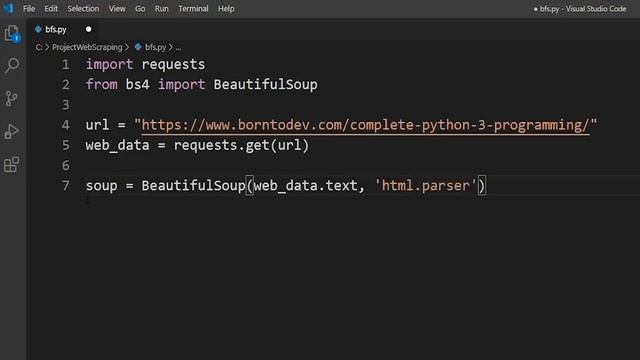The height and width of the screenshot is (360, 640).
Task: Click 'BeautifulSoup' on the import line 2
Action: point(265,84)
